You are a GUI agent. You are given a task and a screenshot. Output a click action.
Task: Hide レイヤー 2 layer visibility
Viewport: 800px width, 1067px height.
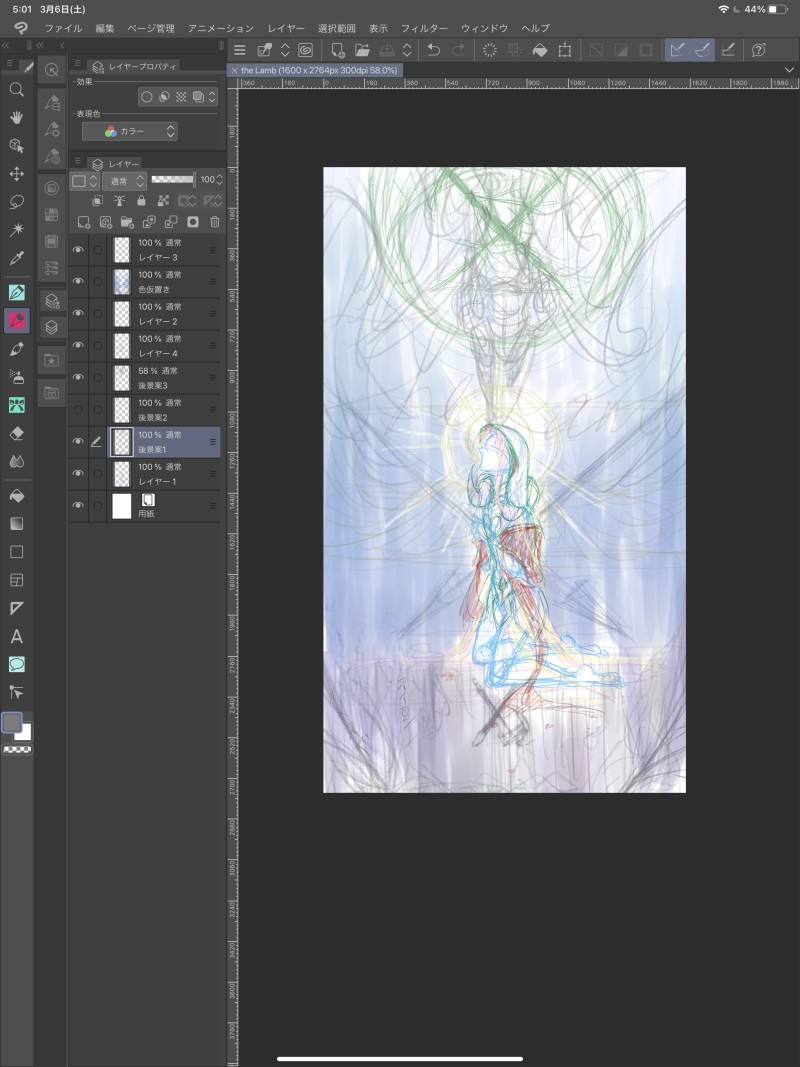click(x=78, y=313)
